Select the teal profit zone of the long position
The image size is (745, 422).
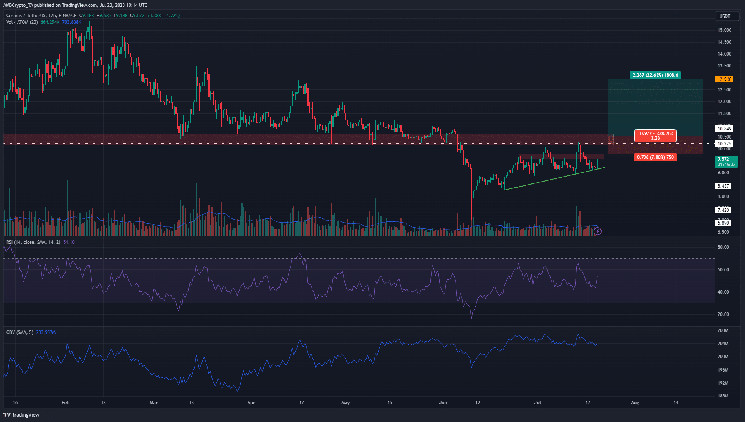pyautogui.click(x=655, y=107)
